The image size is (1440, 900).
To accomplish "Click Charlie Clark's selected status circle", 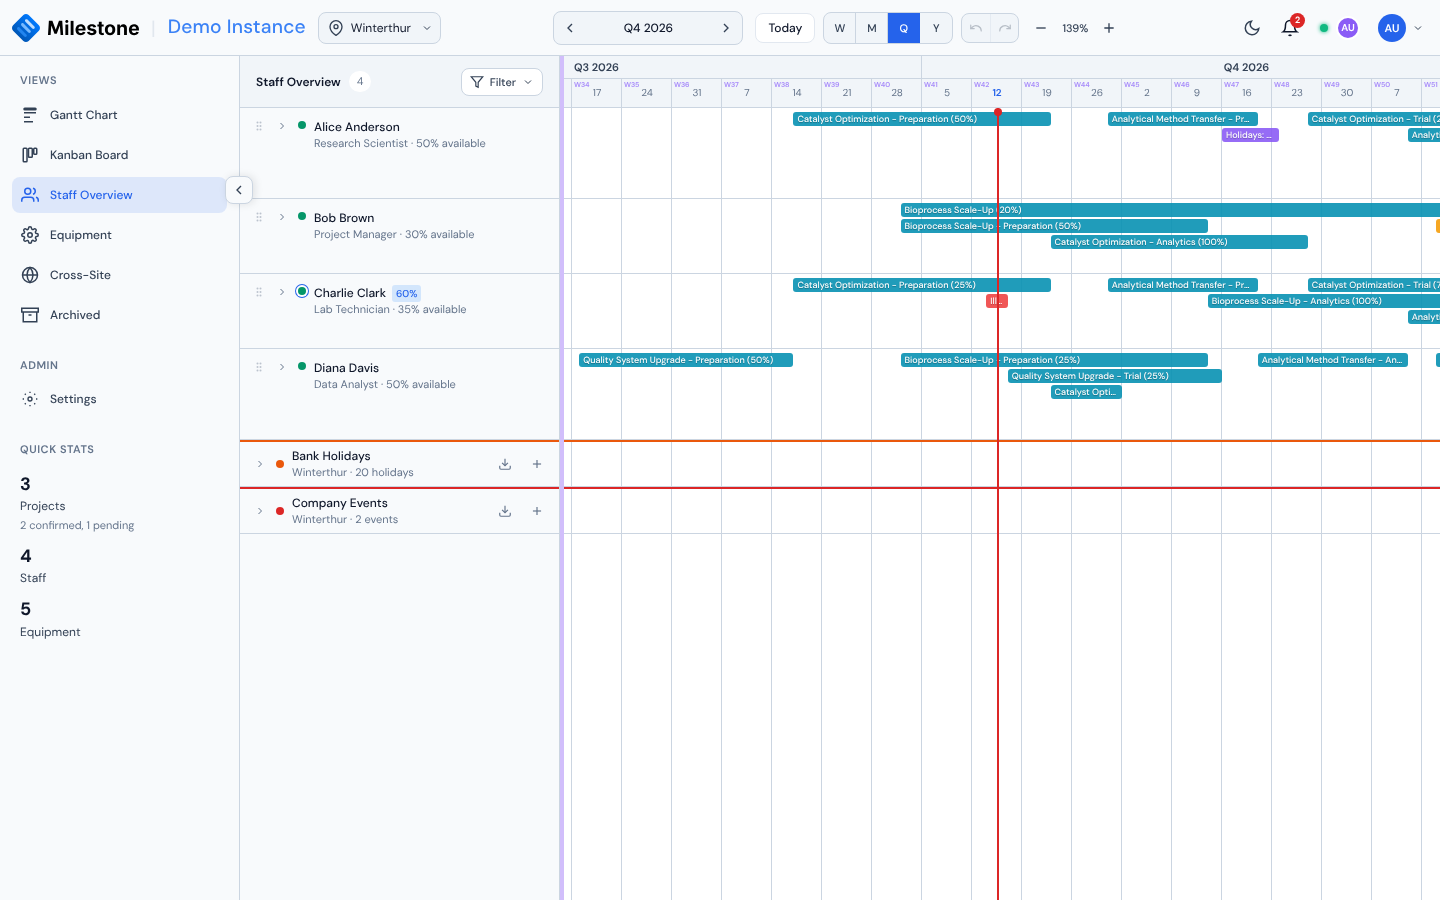I will coord(302,292).
